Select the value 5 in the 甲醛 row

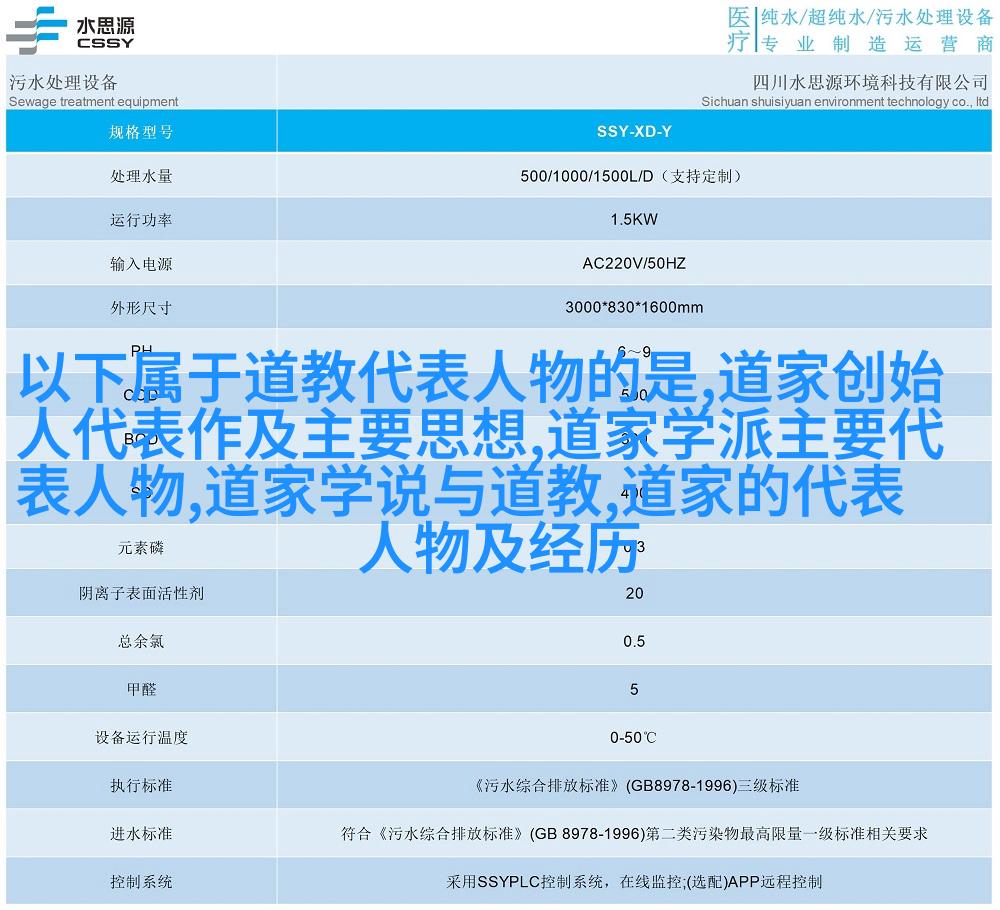pos(634,689)
